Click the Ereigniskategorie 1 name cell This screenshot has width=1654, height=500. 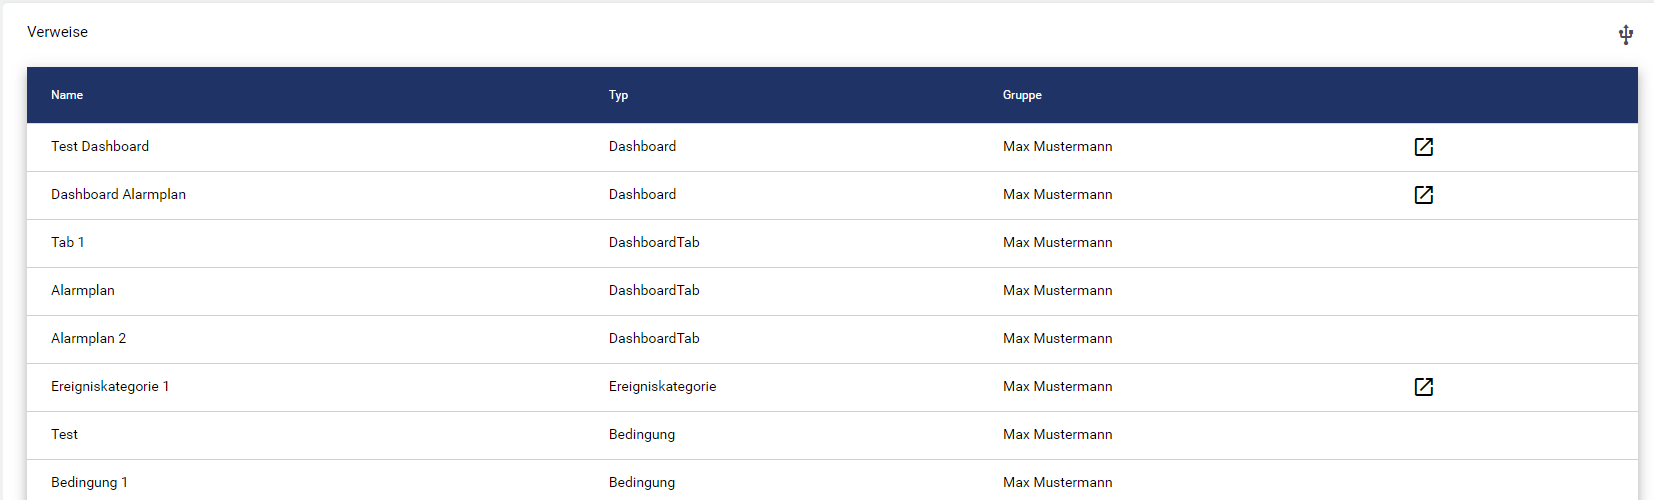point(110,386)
